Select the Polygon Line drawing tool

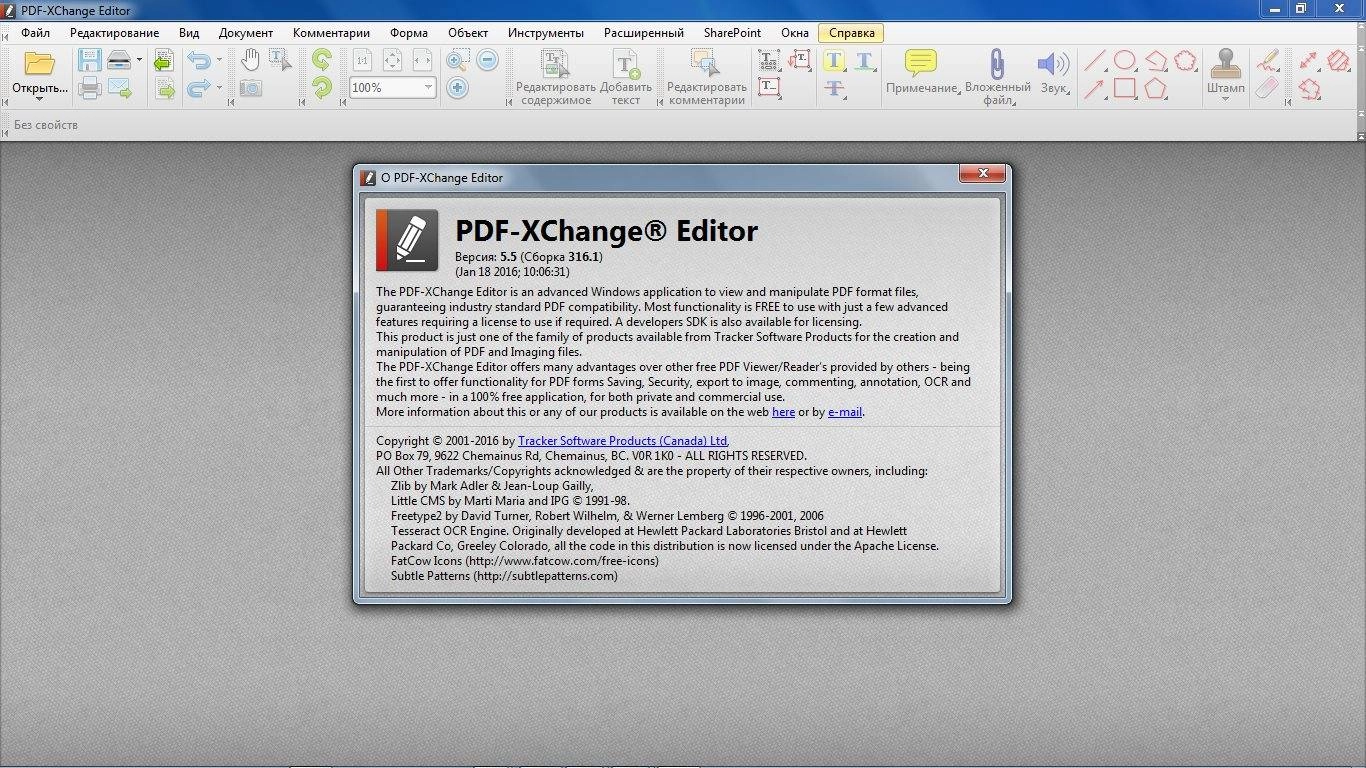1156,61
